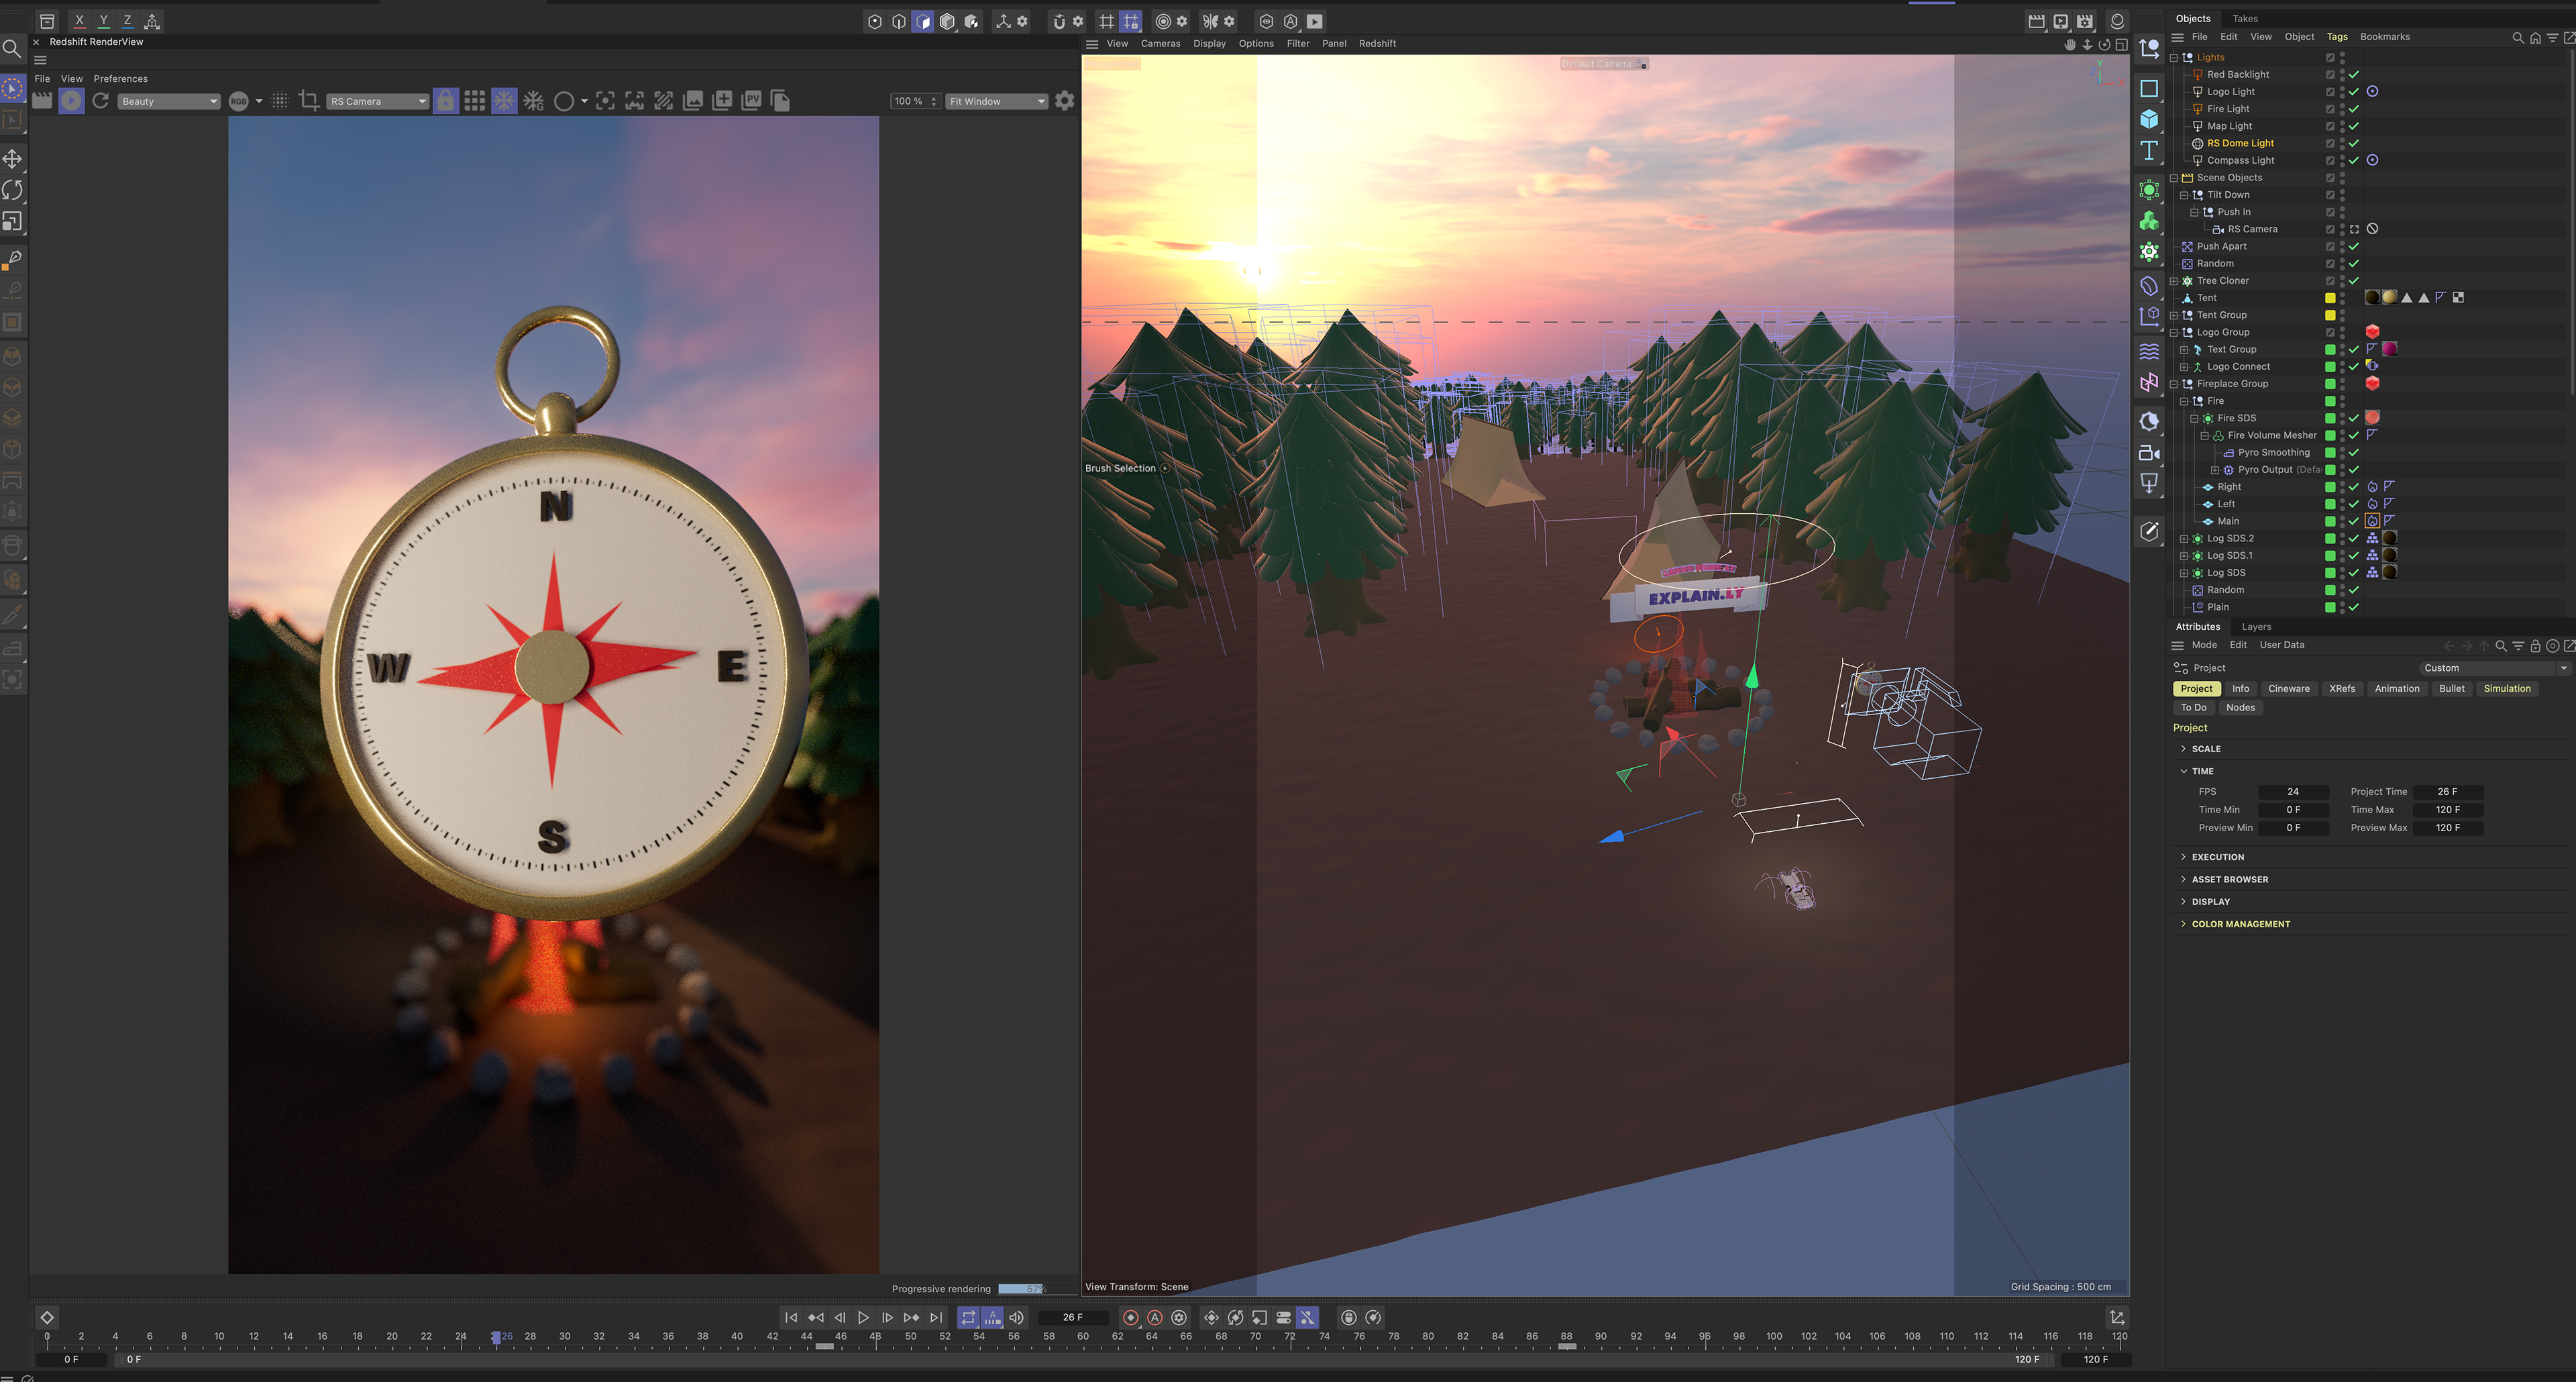Add a Text spline from the palette
This screenshot has width=2576, height=1382.
(x=2149, y=150)
